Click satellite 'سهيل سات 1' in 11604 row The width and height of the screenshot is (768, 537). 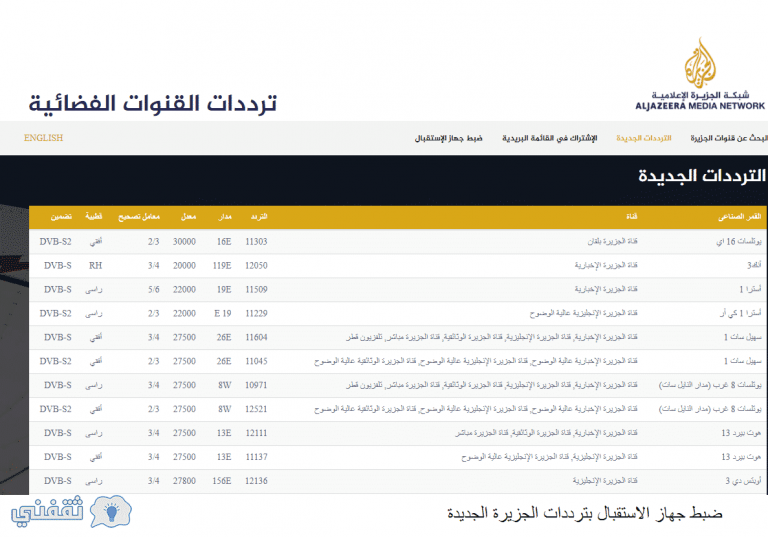(743, 338)
